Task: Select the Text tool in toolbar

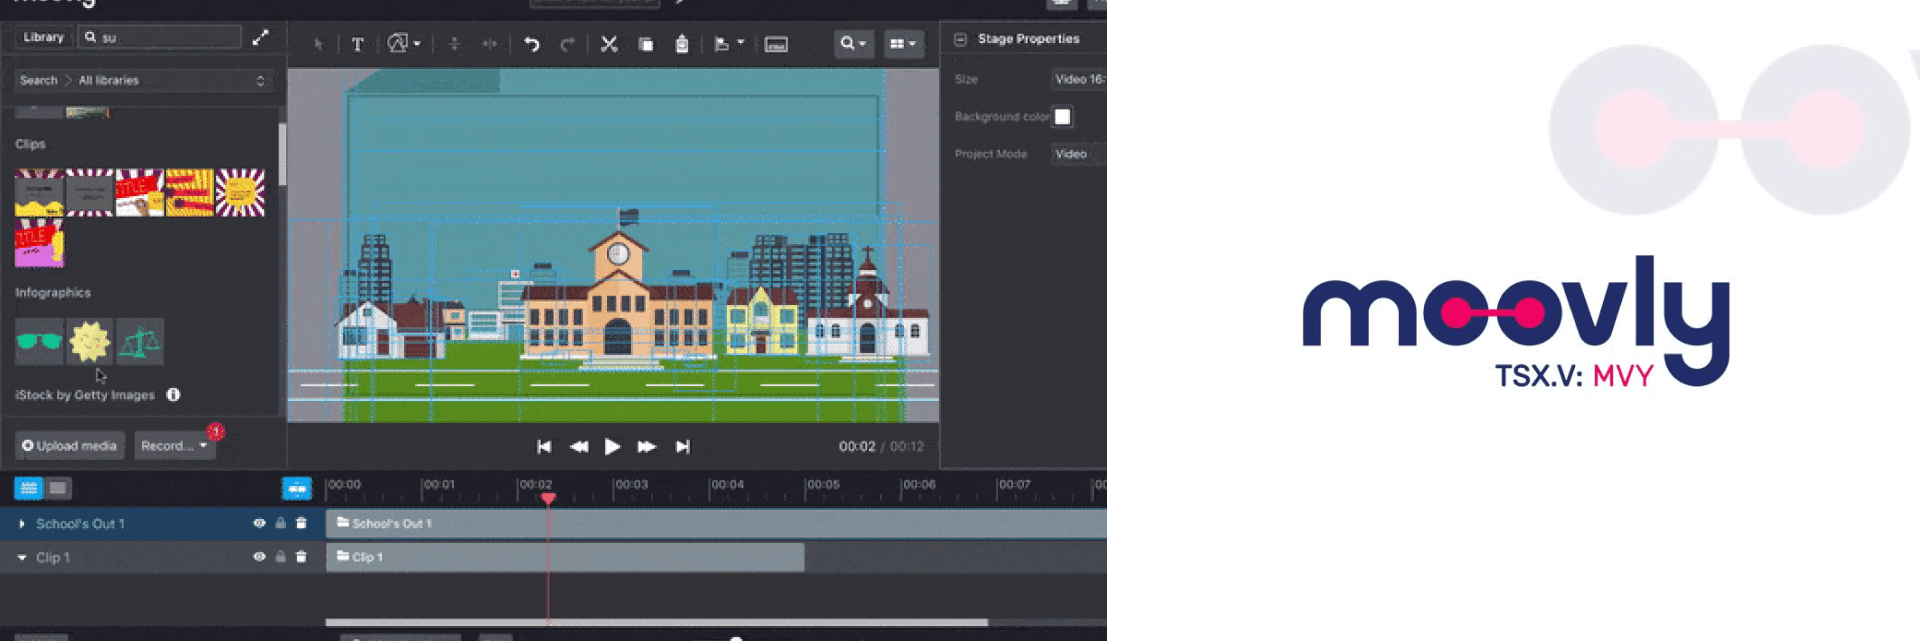Action: 357,44
